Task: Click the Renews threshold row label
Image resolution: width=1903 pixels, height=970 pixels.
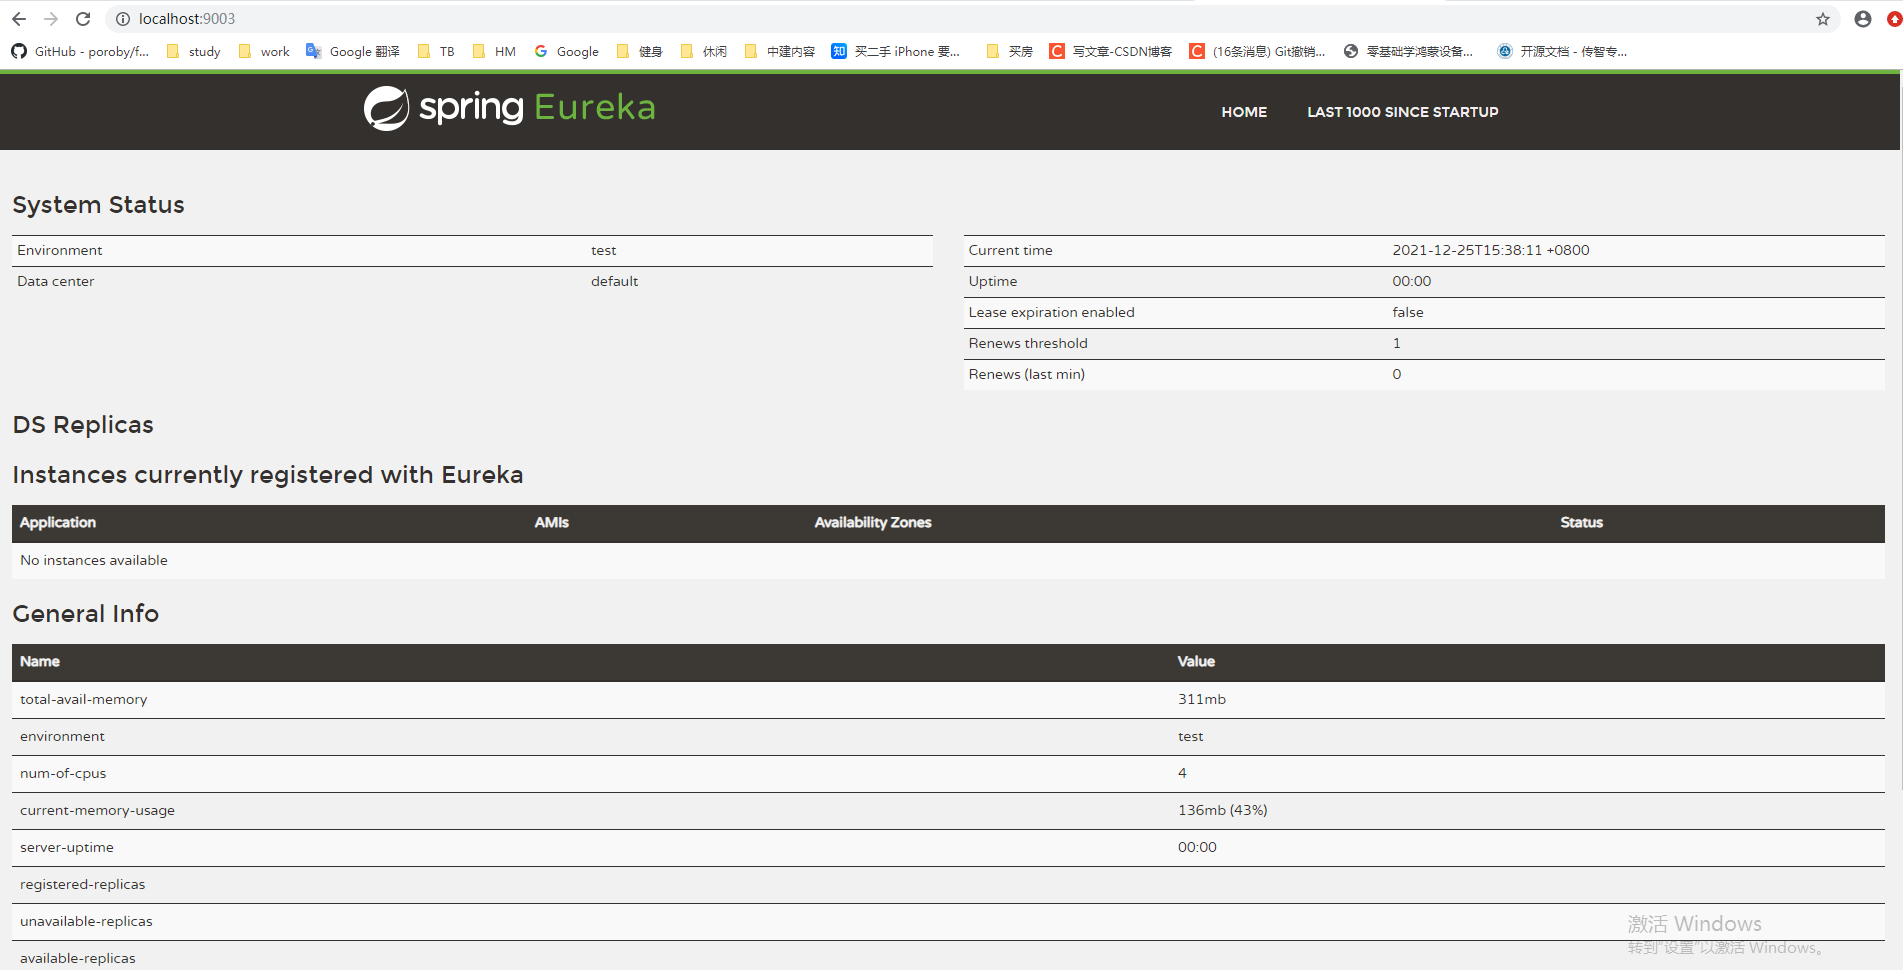Action: tap(1027, 343)
